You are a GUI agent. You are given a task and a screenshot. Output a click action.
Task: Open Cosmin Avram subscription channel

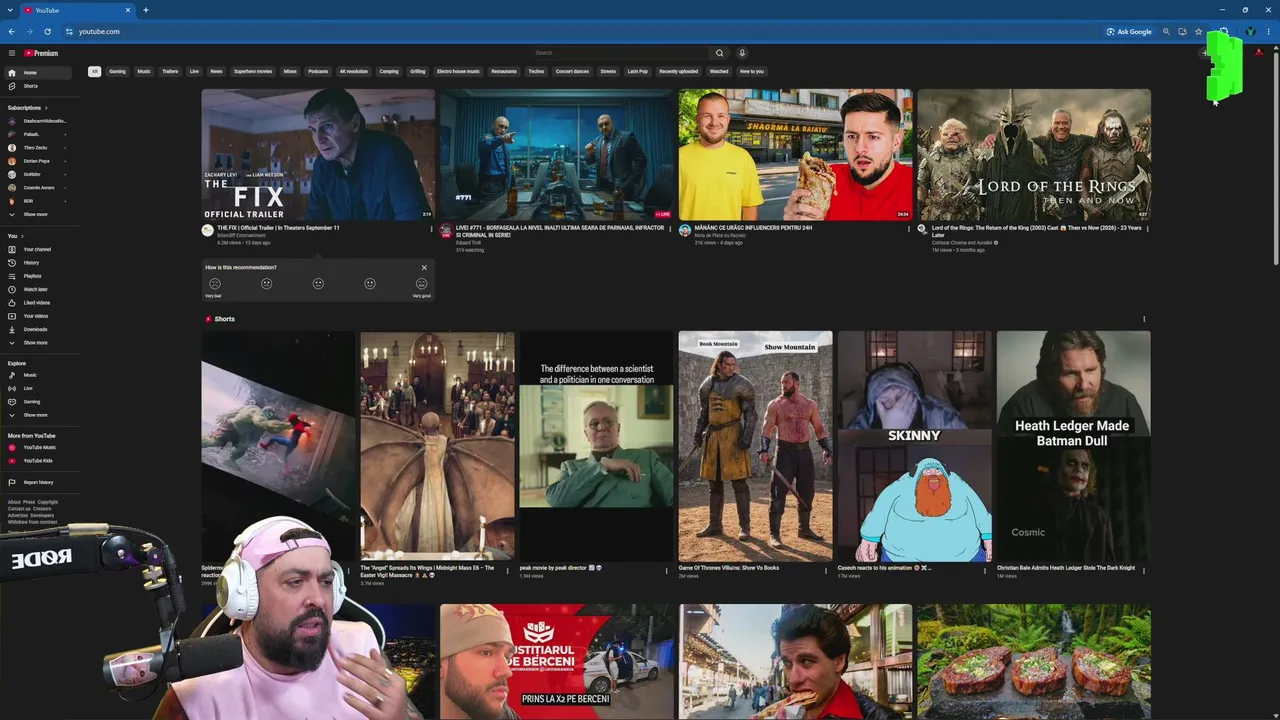tap(36, 188)
